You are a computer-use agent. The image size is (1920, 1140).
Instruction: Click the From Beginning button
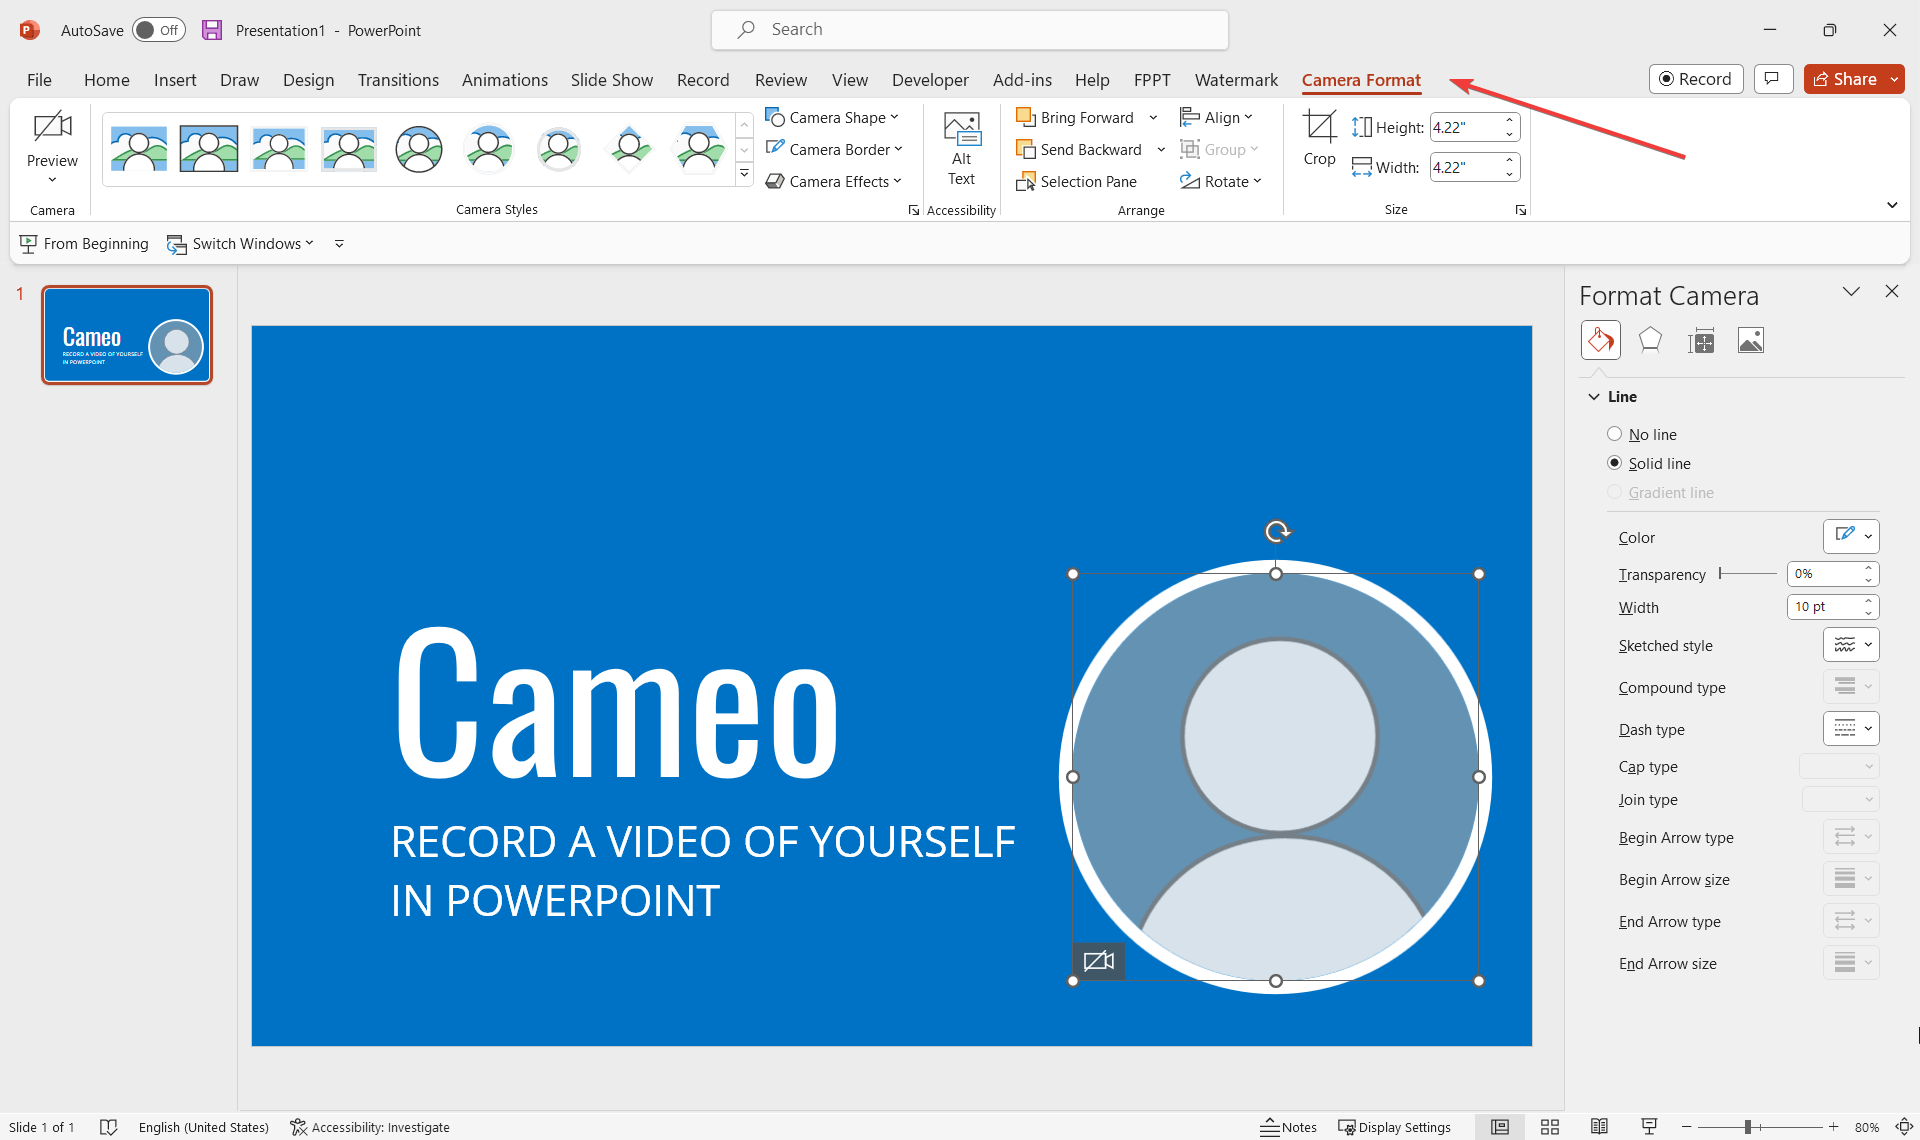(84, 243)
